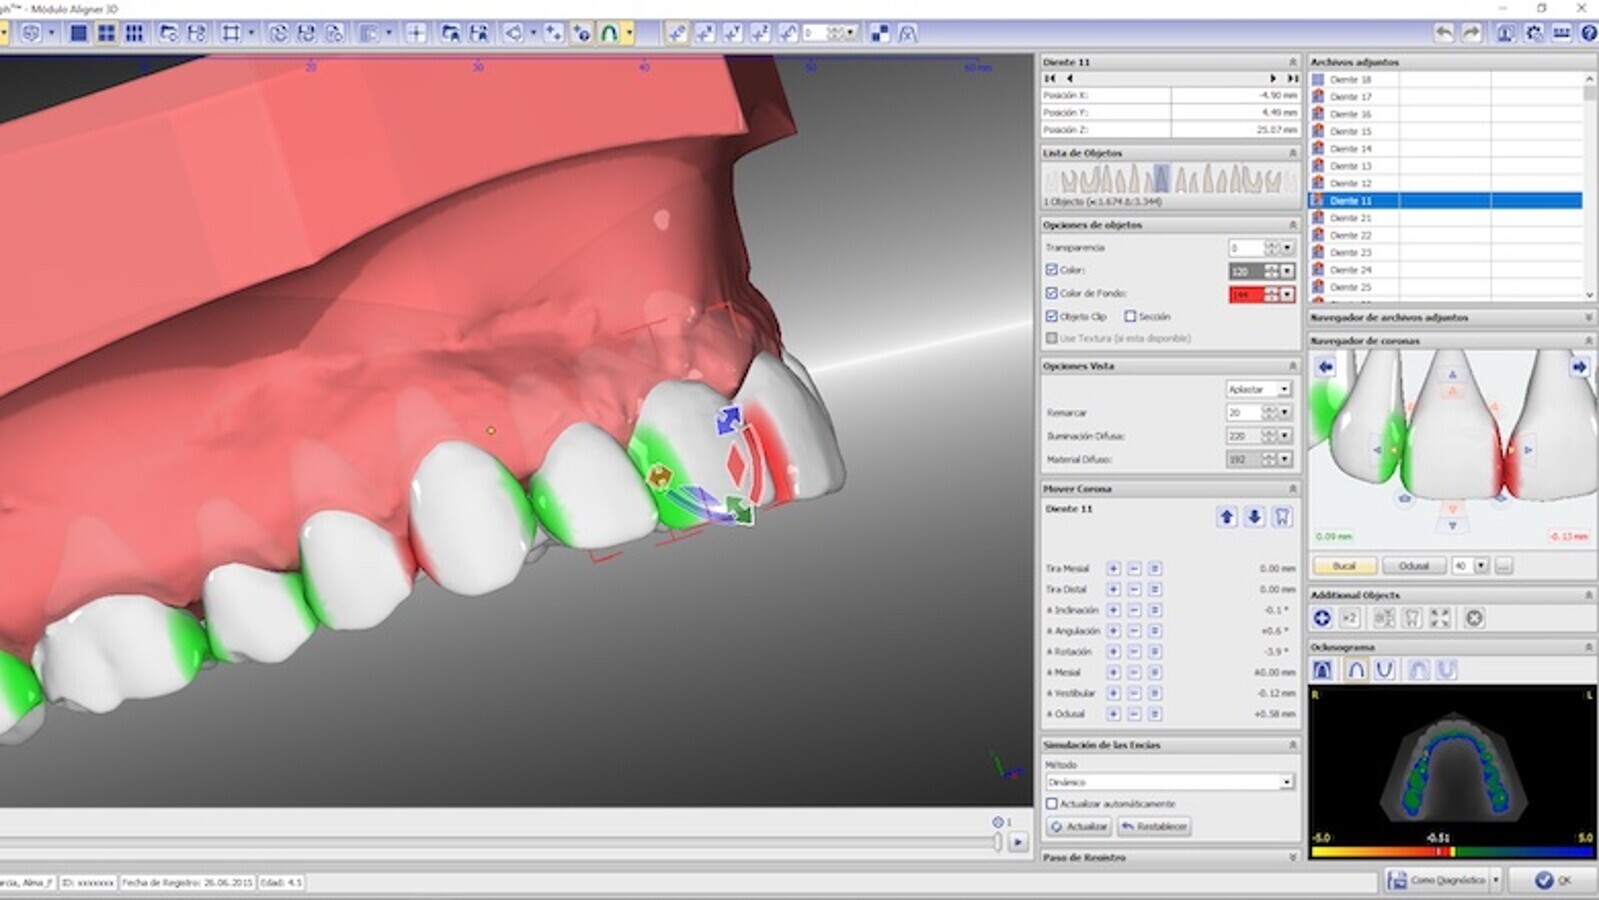Select the upper arch Oclusograma icon
1599x900 pixels.
click(1356, 670)
